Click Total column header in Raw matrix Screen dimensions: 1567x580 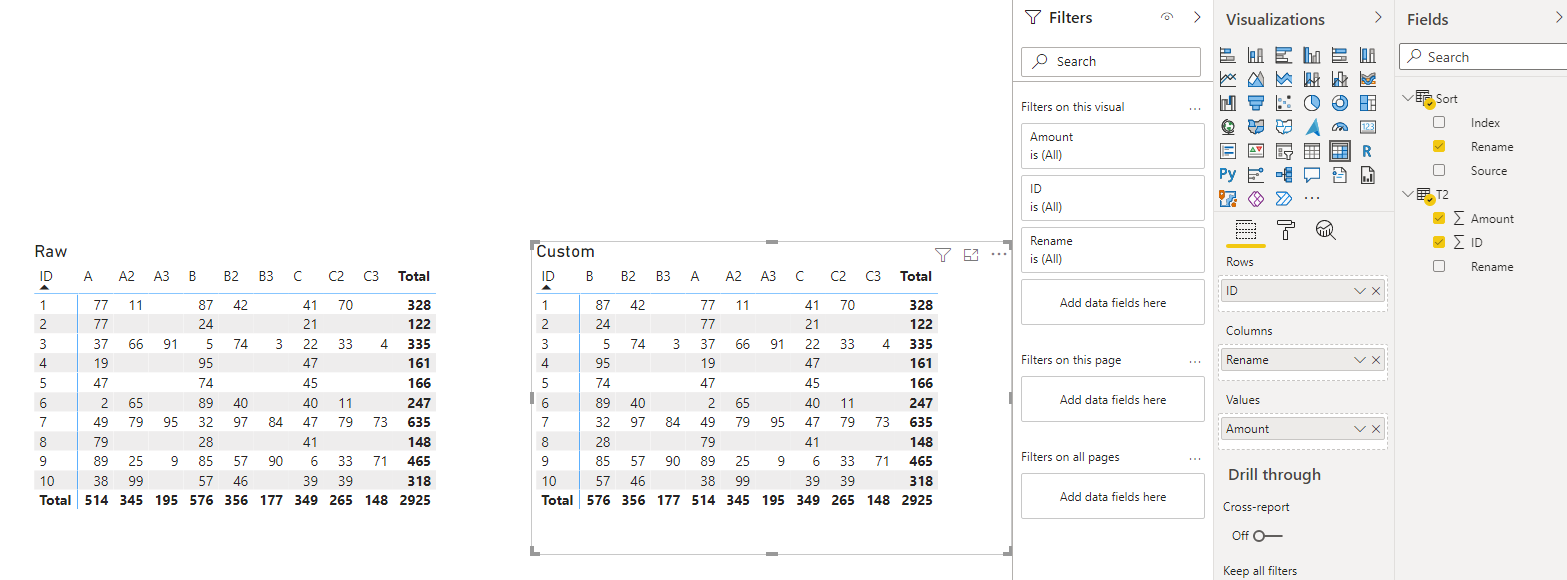tap(414, 276)
